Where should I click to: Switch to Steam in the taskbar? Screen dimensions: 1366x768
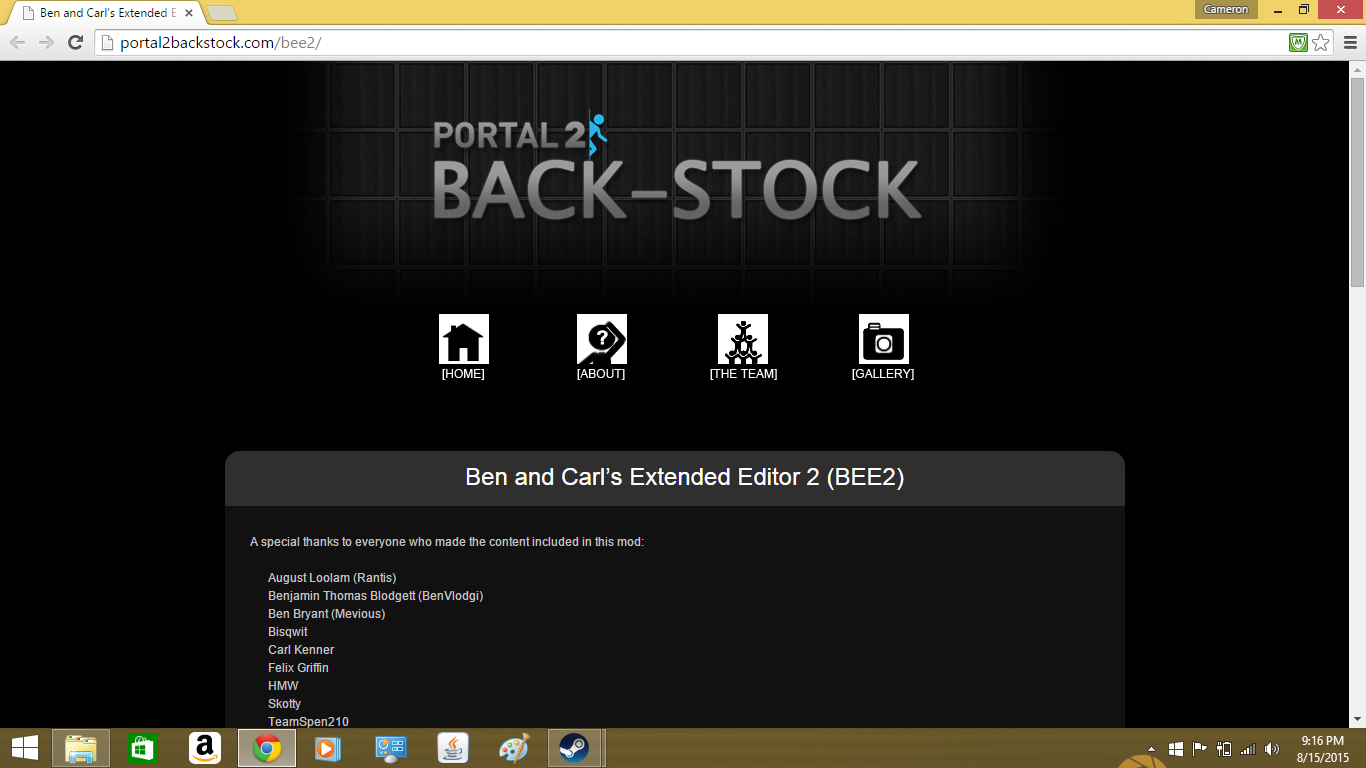coord(574,748)
